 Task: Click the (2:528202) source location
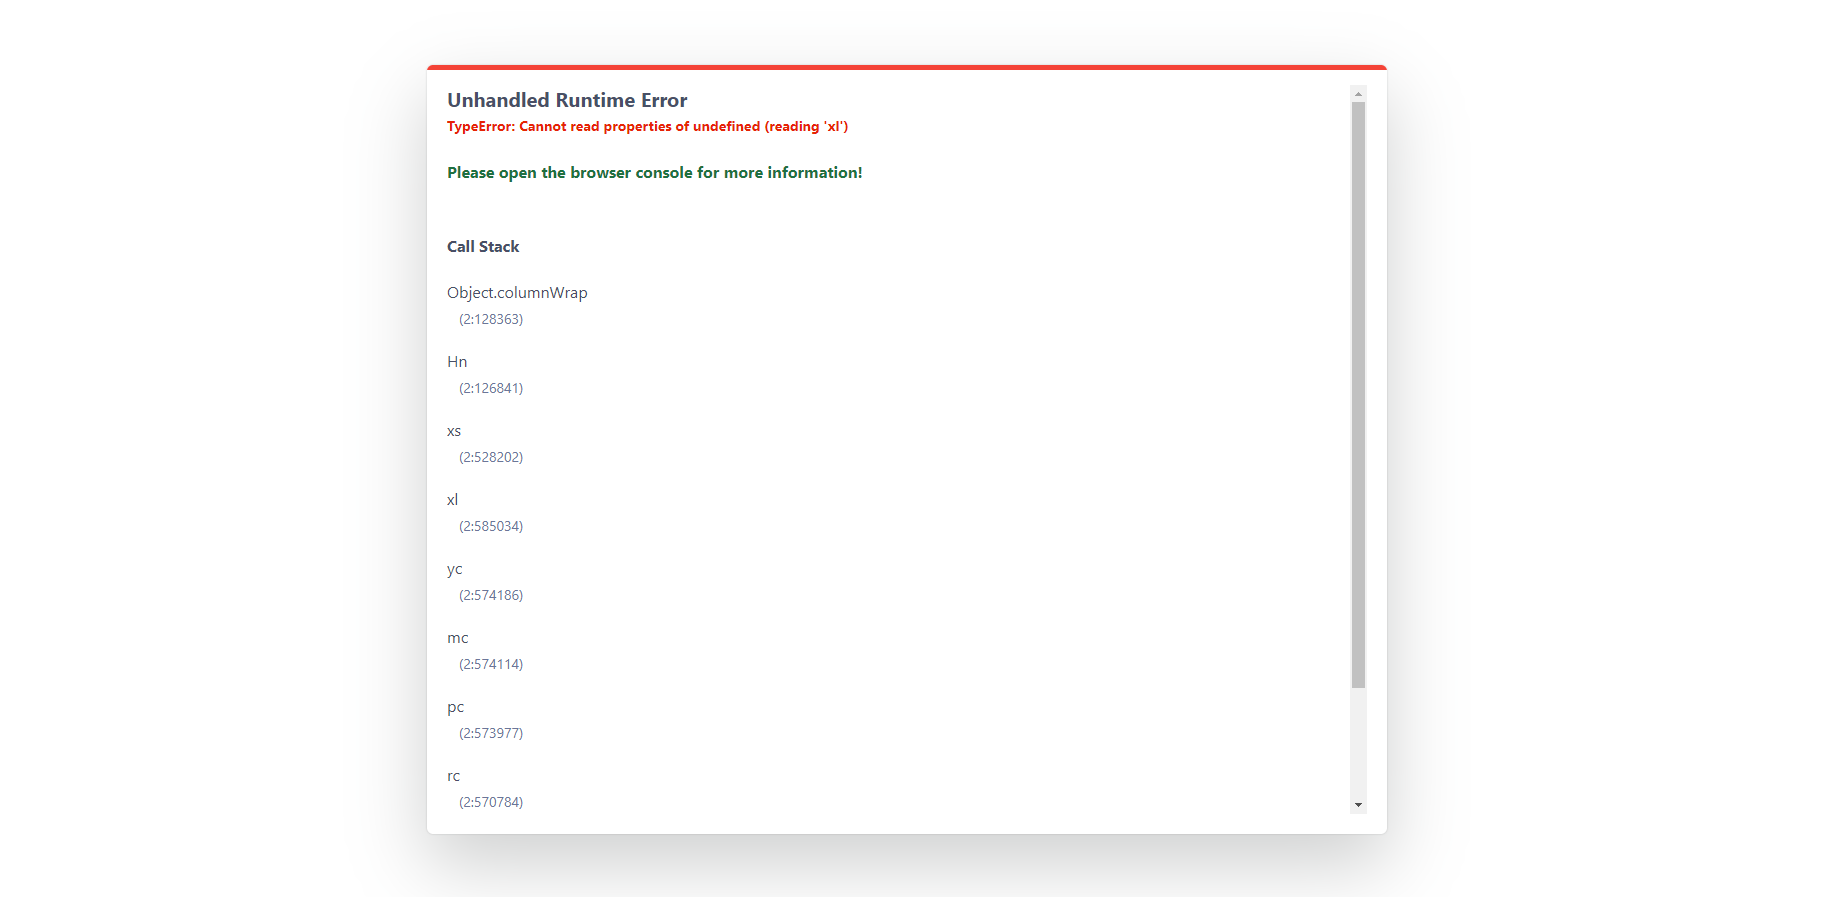pos(491,457)
